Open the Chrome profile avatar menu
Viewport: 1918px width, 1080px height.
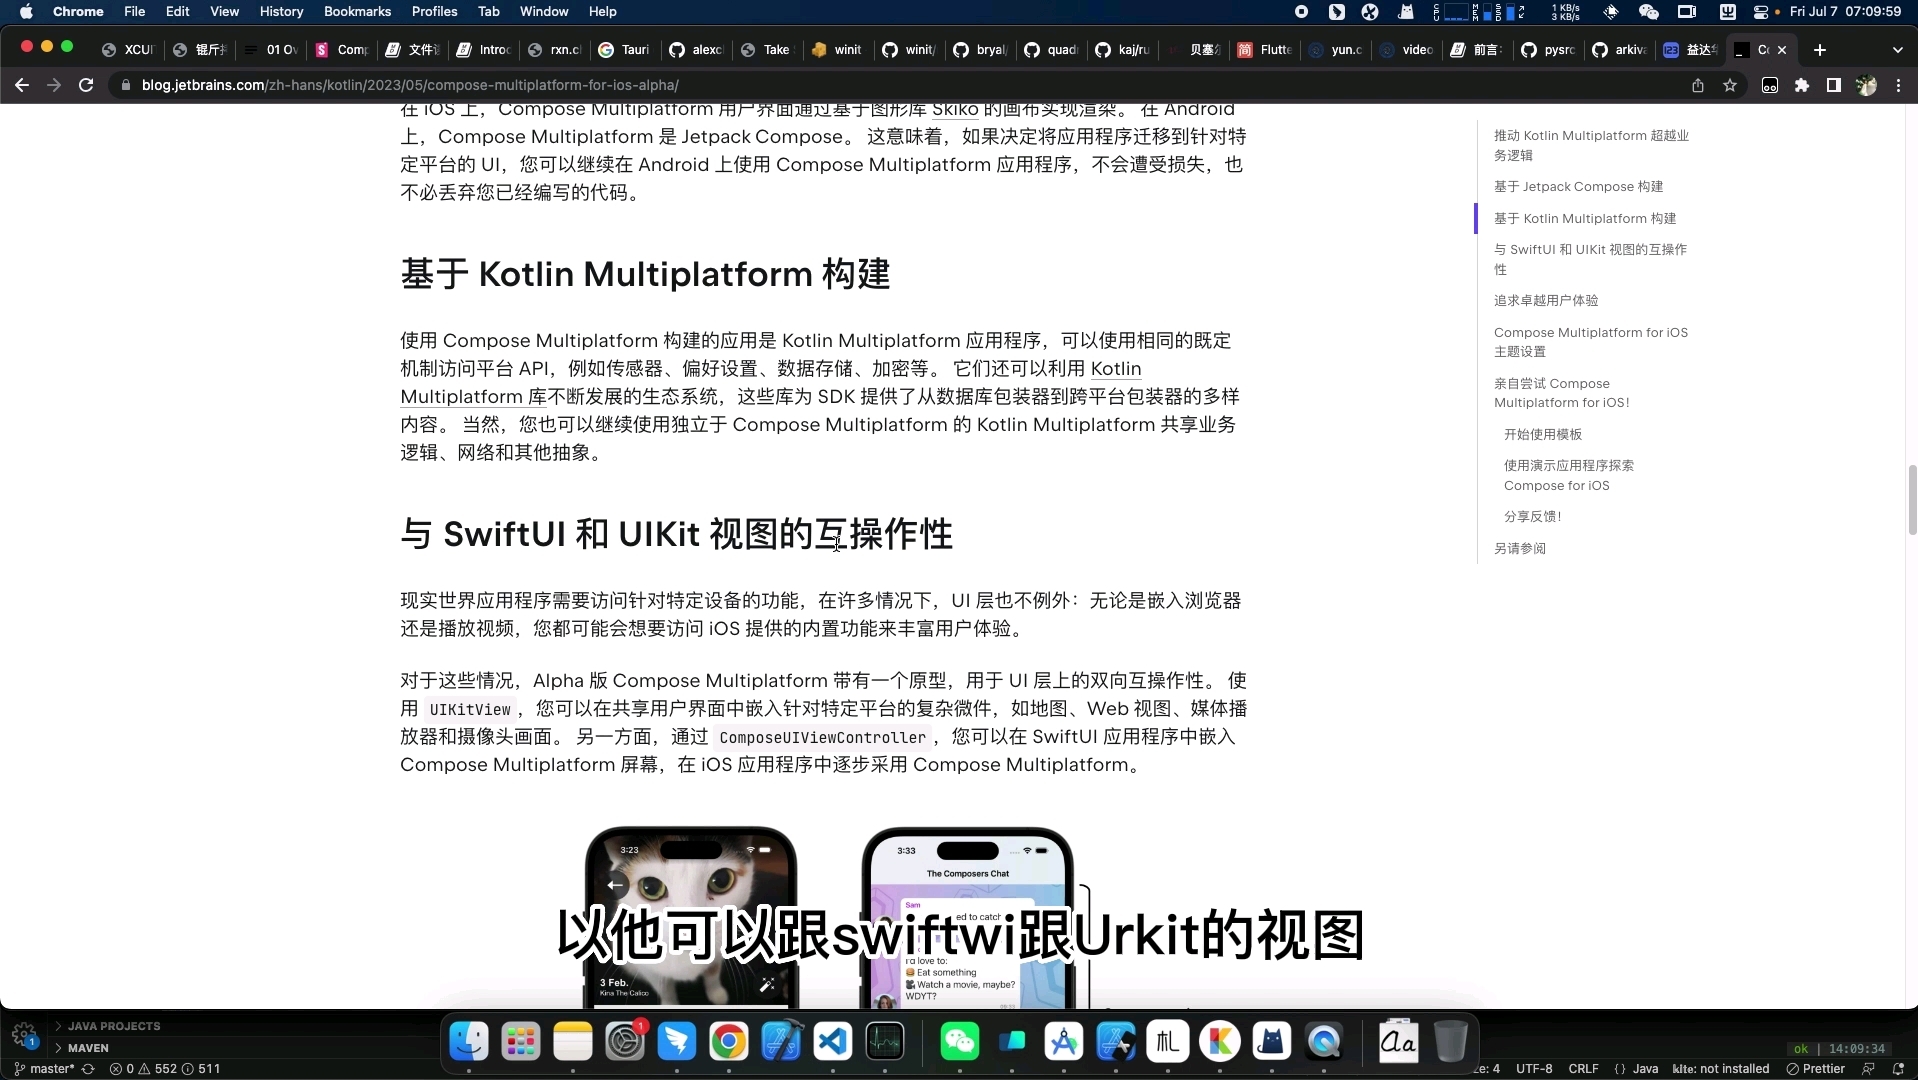click(x=1866, y=85)
